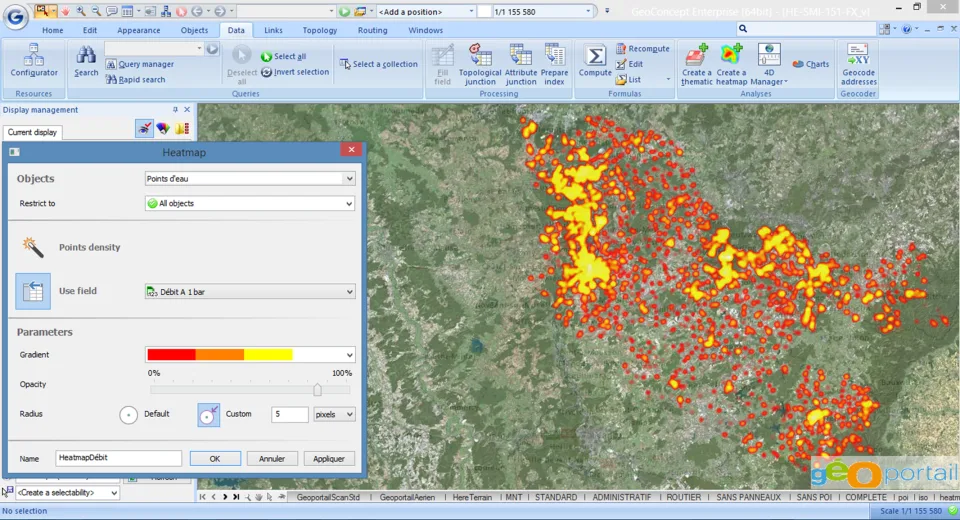Click the HeatmapDébit name field
Image resolution: width=960 pixels, height=520 pixels.
point(119,458)
